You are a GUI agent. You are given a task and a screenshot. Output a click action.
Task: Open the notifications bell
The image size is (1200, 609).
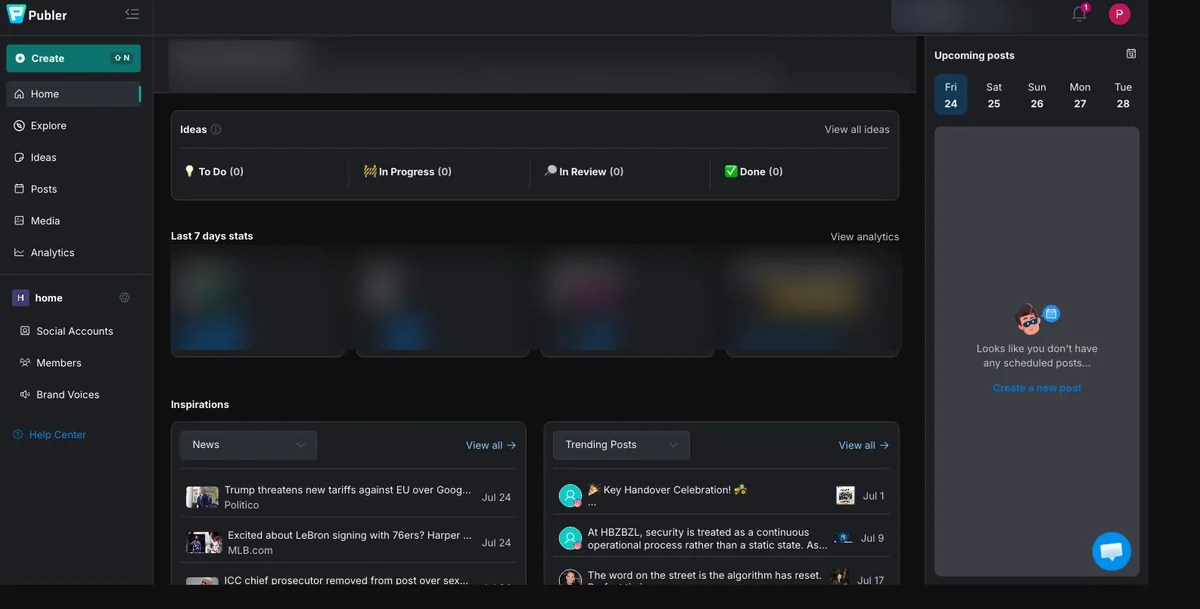(x=1079, y=14)
